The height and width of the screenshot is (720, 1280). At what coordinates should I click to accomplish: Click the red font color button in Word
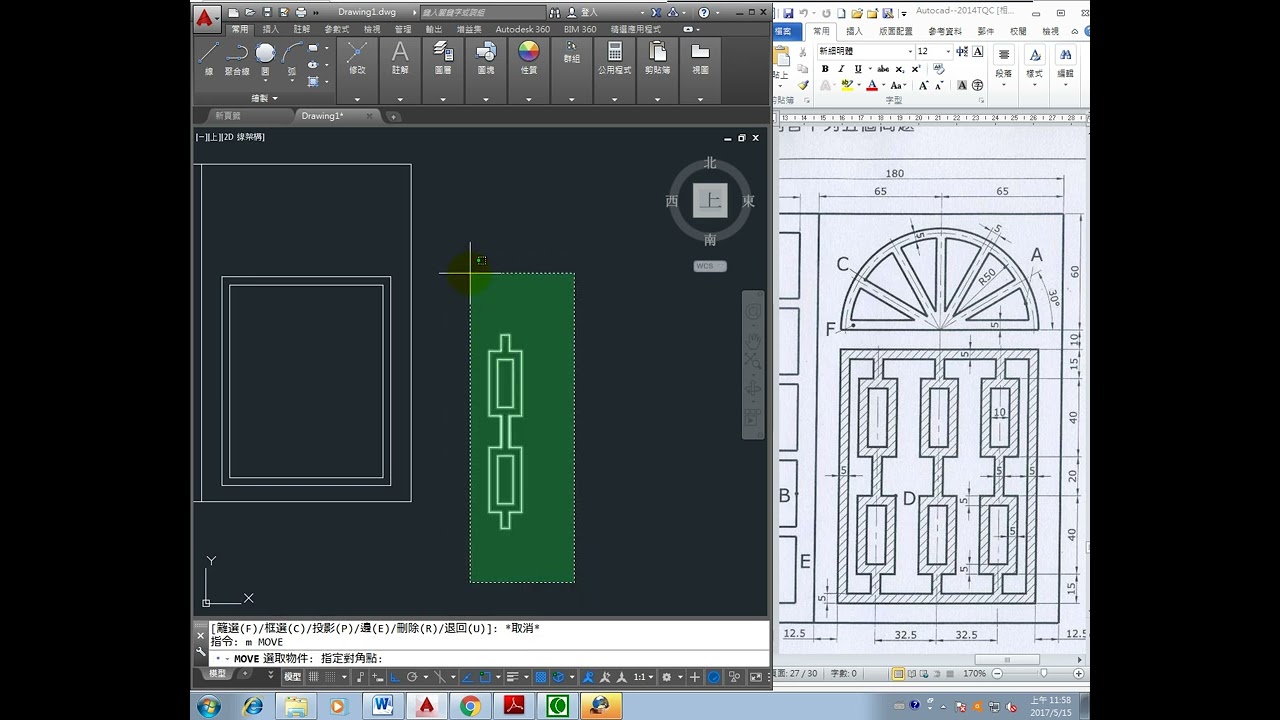pyautogui.click(x=872, y=86)
